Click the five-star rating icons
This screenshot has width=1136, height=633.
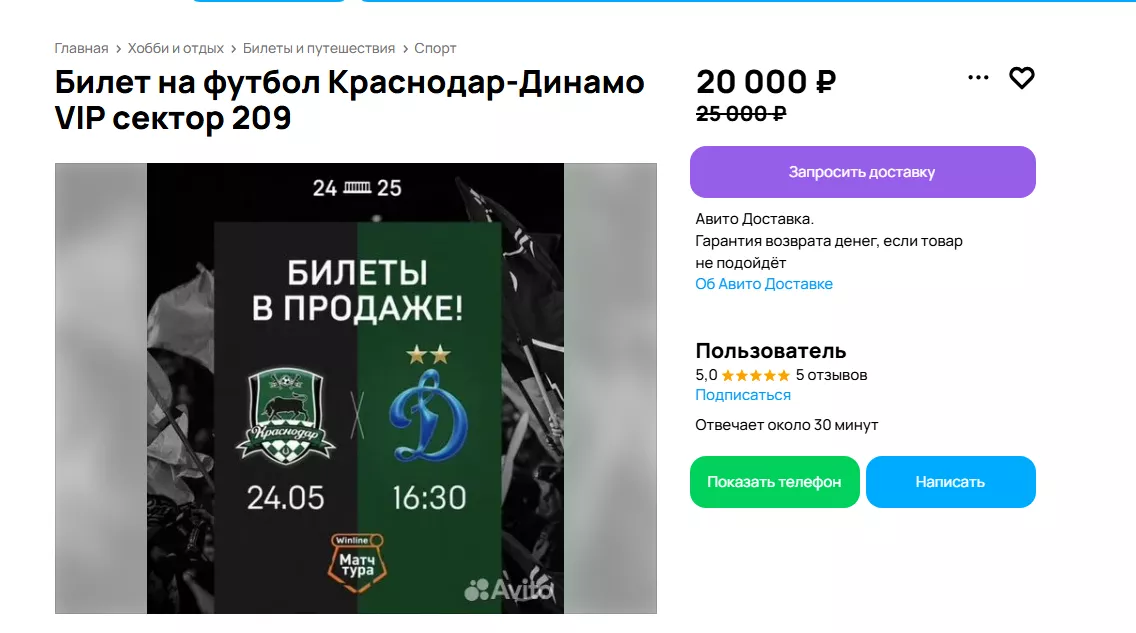click(x=756, y=375)
